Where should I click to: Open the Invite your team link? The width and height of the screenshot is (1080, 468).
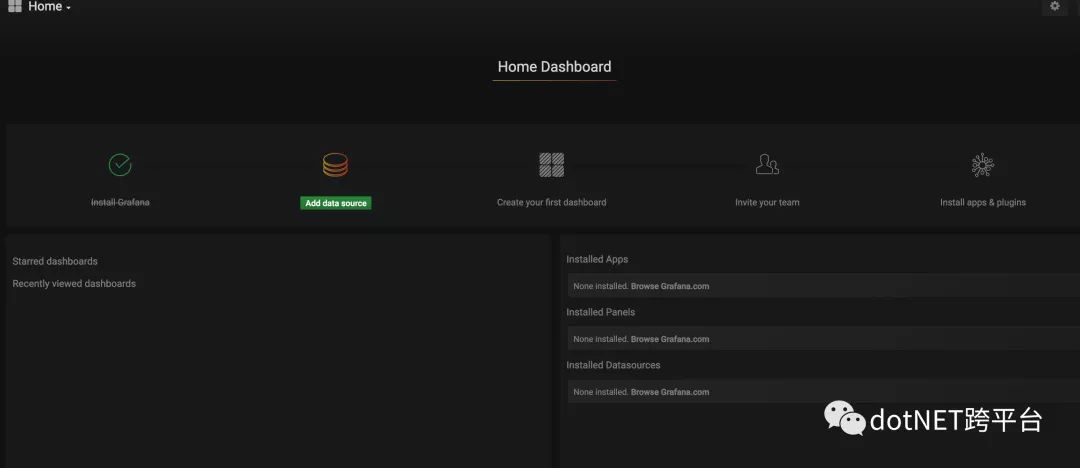click(767, 203)
